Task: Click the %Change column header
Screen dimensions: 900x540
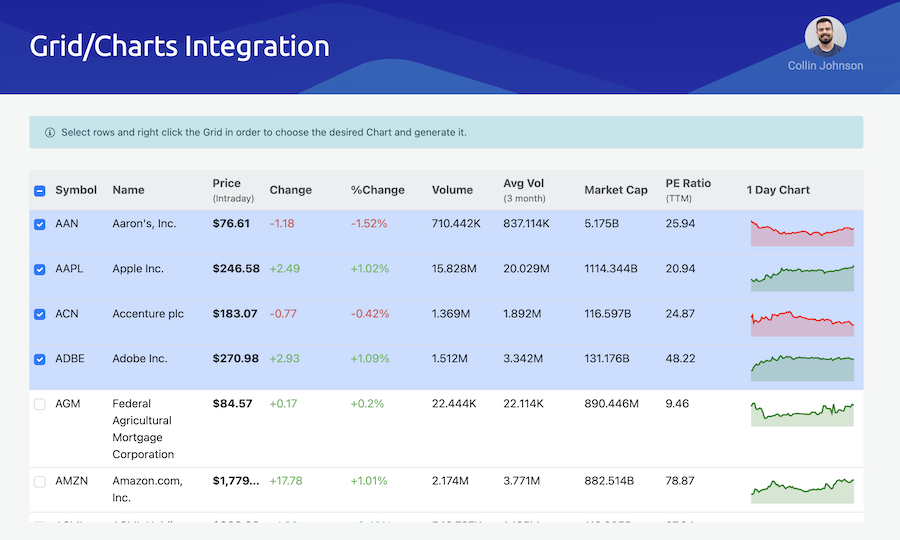Action: click(377, 190)
